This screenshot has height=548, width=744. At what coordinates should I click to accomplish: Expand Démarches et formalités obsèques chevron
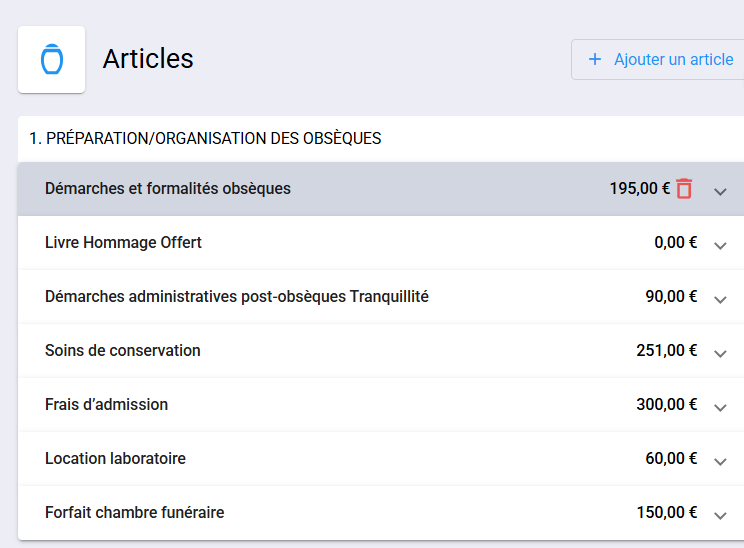(720, 190)
